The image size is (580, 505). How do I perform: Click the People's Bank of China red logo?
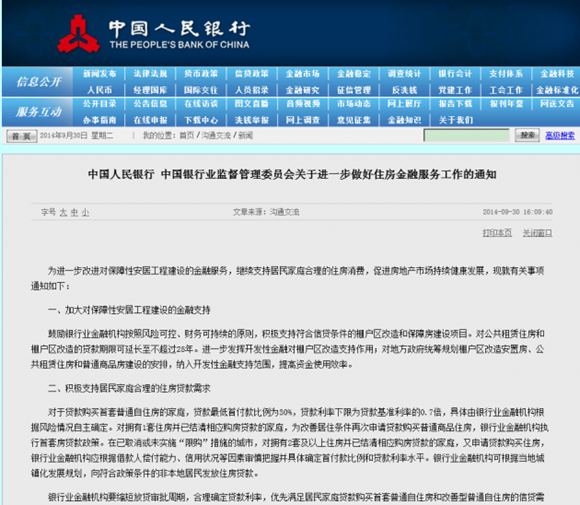(78, 34)
